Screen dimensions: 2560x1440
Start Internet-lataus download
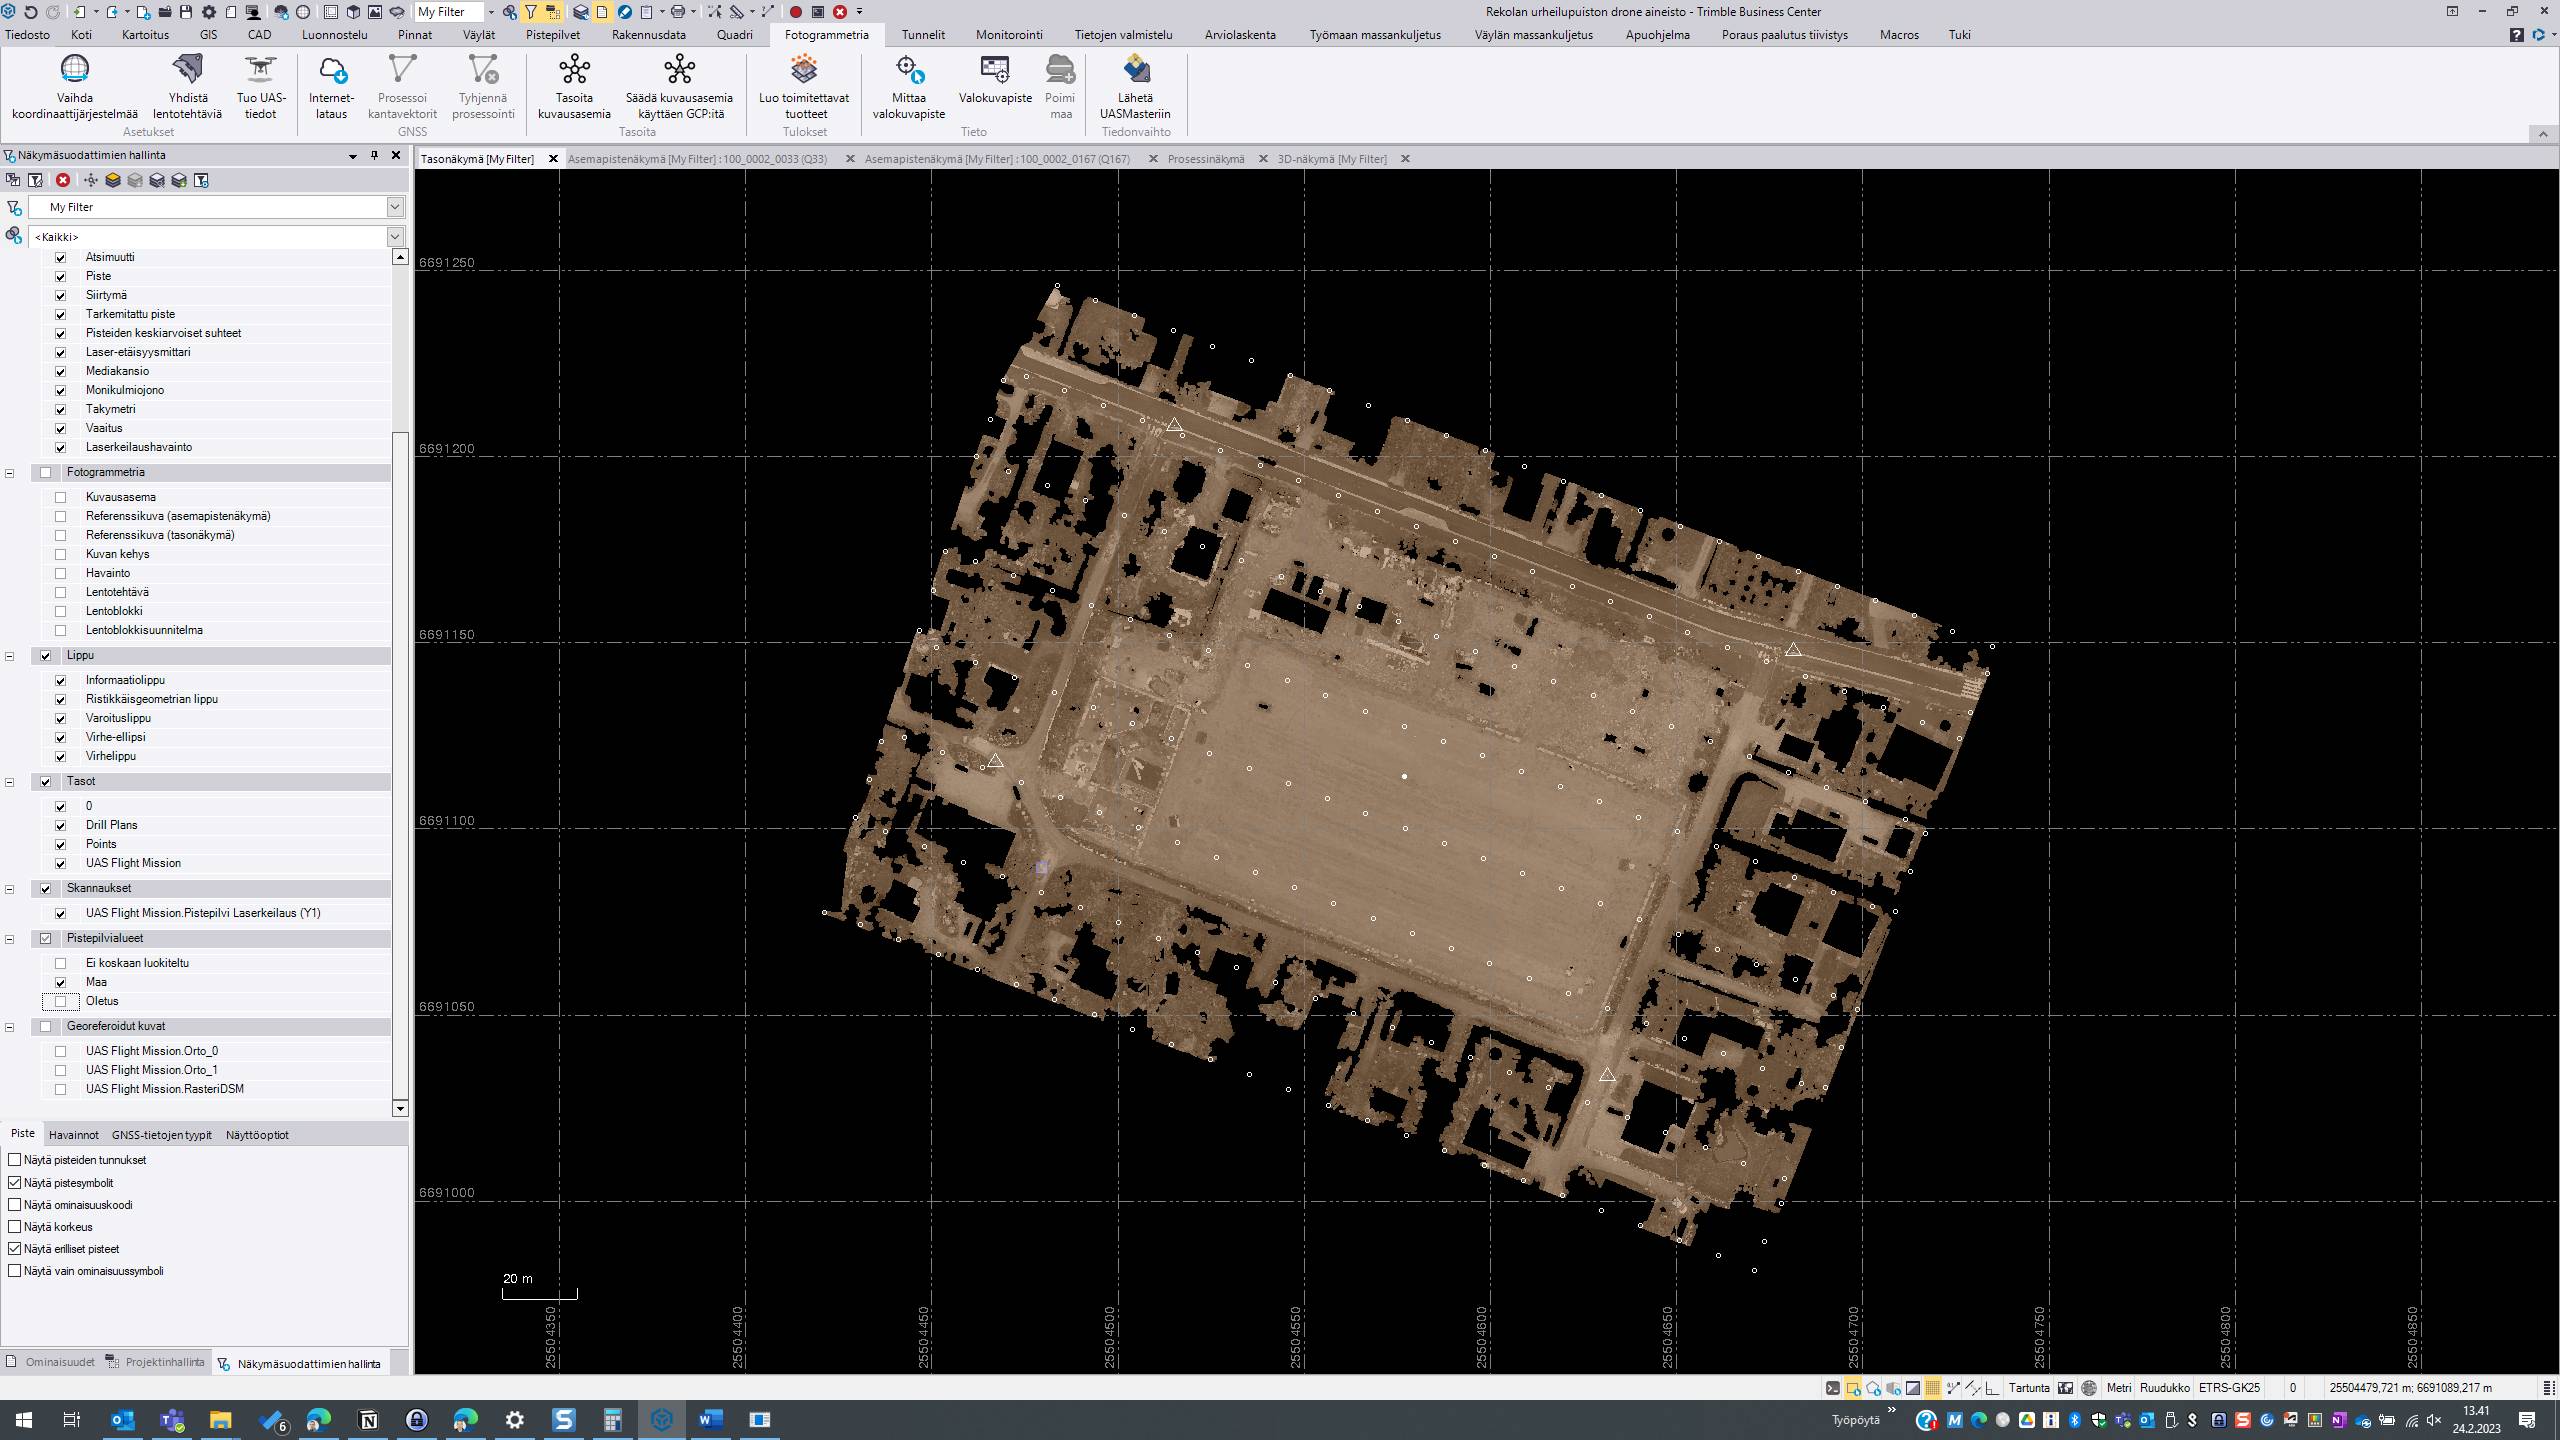pyautogui.click(x=331, y=86)
